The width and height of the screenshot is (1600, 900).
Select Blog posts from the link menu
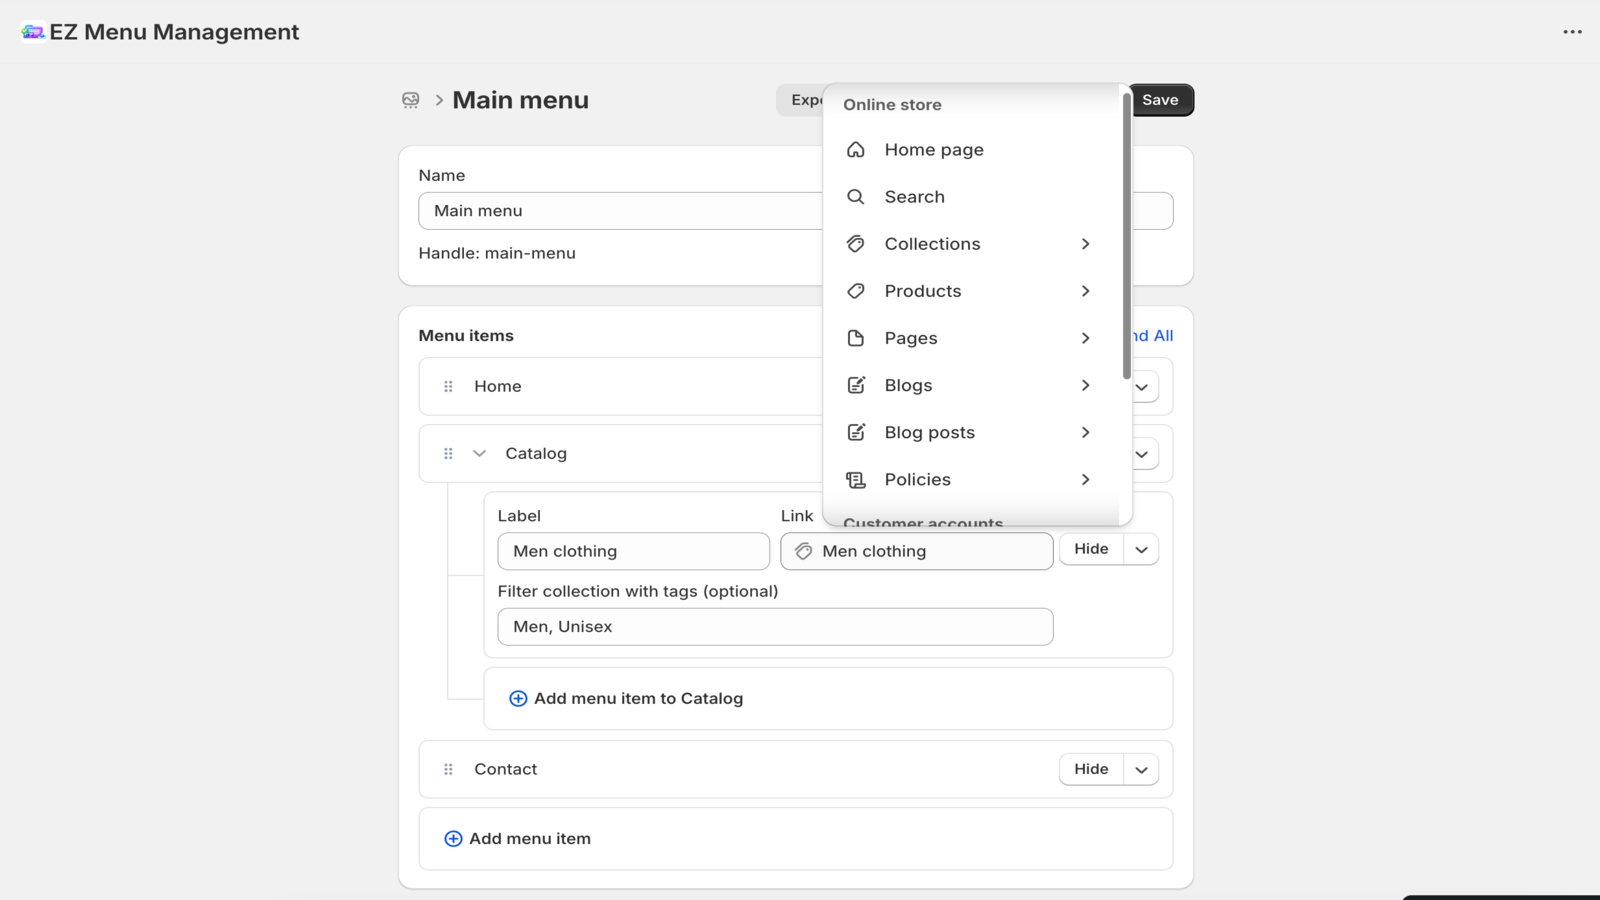[929, 432]
